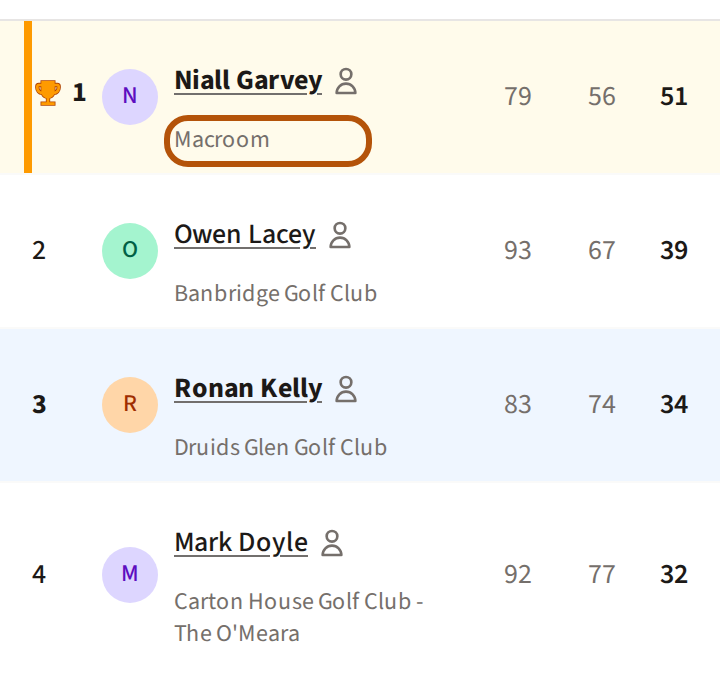This screenshot has height=678, width=720.
Task: Select the purple N avatar circle
Action: 130,97
